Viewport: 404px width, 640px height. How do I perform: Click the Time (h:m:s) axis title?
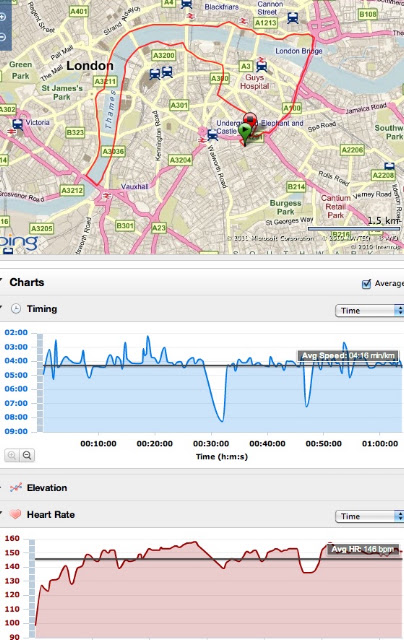(x=222, y=456)
